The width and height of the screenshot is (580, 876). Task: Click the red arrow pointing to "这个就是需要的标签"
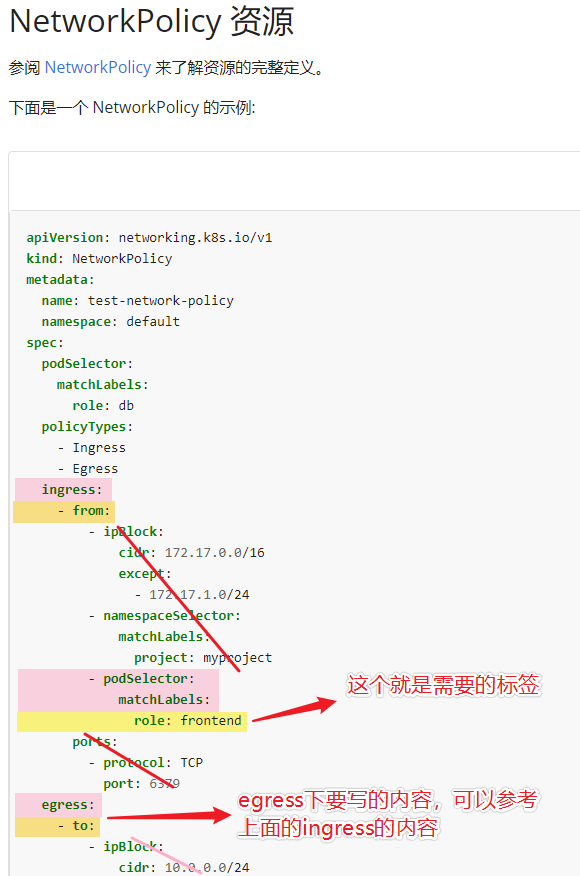(x=294, y=708)
